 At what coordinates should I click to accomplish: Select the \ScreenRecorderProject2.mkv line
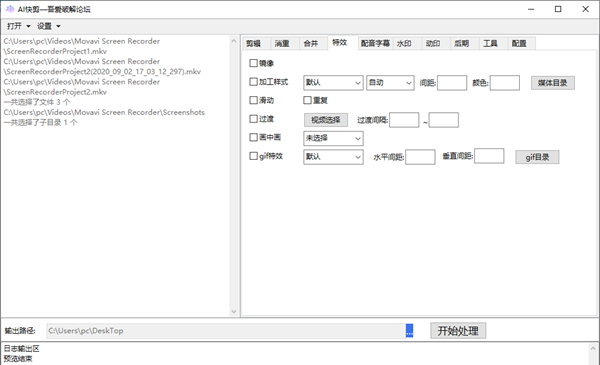tap(55, 92)
